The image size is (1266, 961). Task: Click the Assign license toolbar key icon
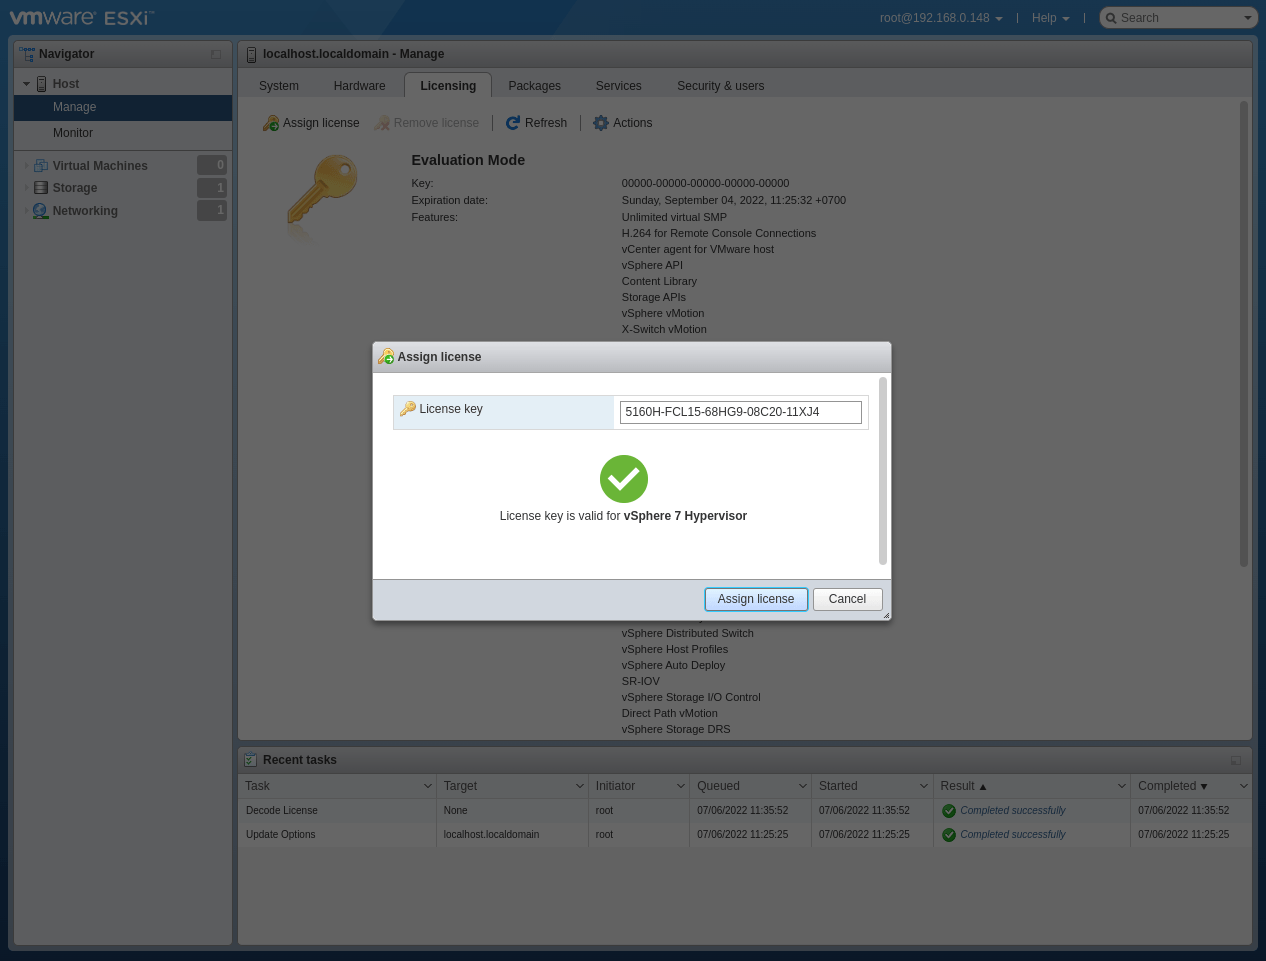click(x=271, y=123)
